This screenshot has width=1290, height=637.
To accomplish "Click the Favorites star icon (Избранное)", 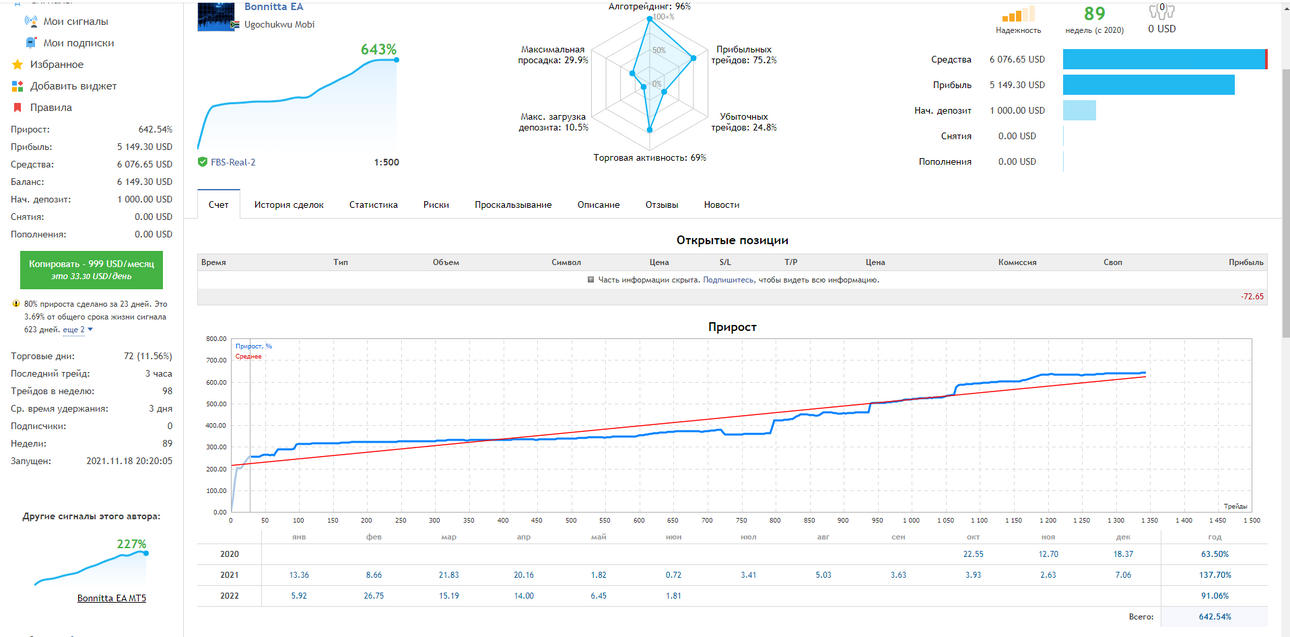I will [17, 64].
